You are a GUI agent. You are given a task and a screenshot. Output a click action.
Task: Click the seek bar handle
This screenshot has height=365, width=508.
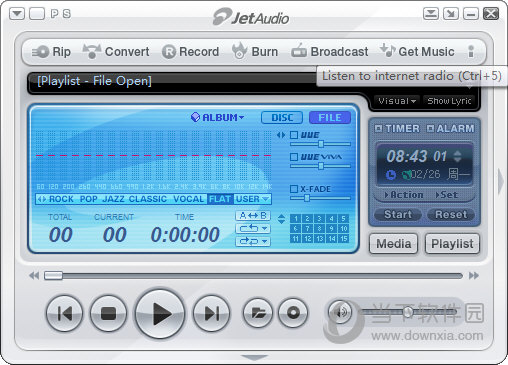click(53, 276)
